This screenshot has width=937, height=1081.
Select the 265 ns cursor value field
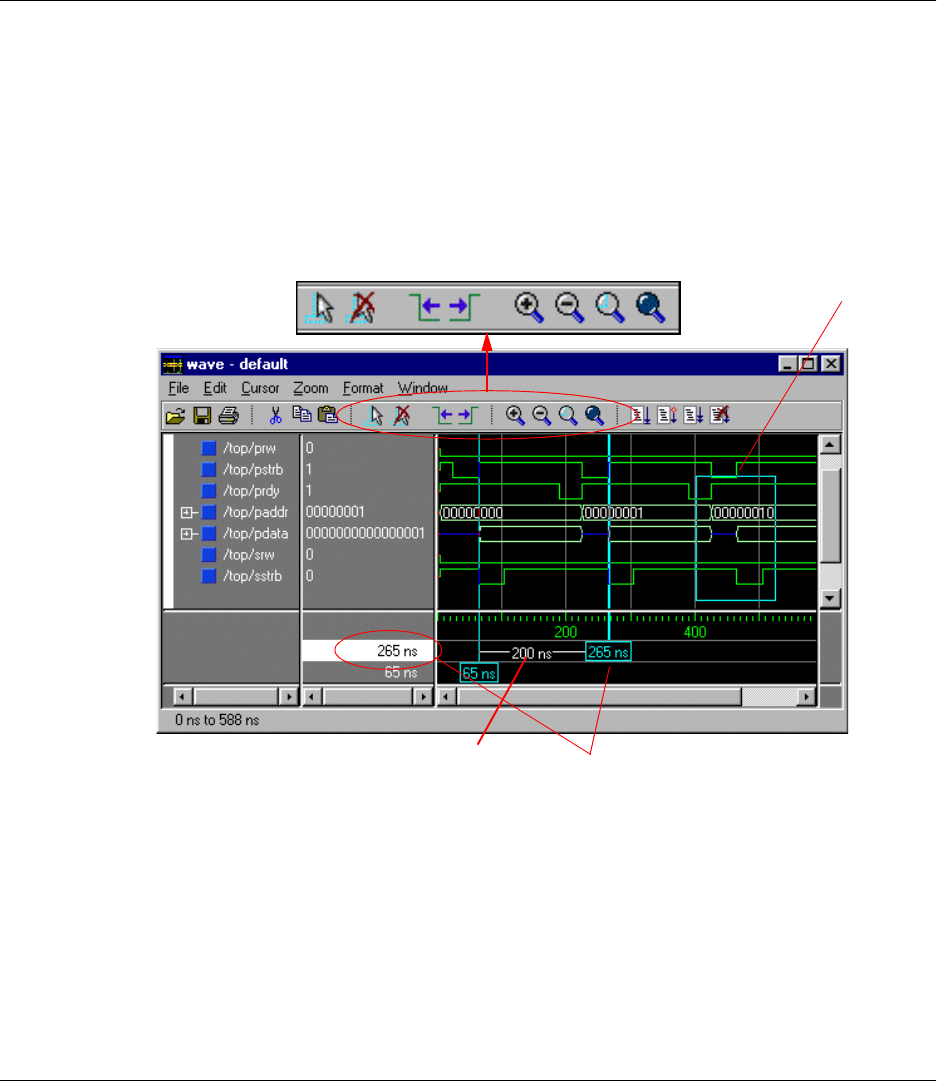point(369,651)
